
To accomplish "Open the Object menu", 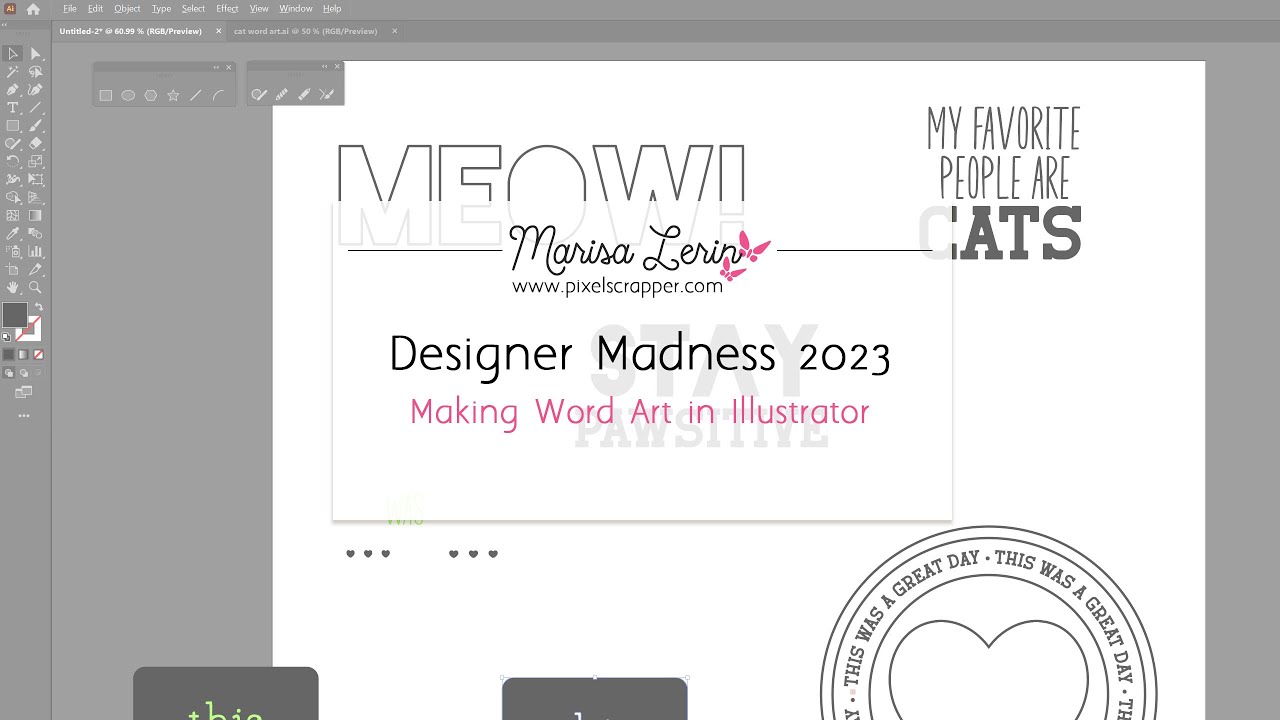I will 127,9.
